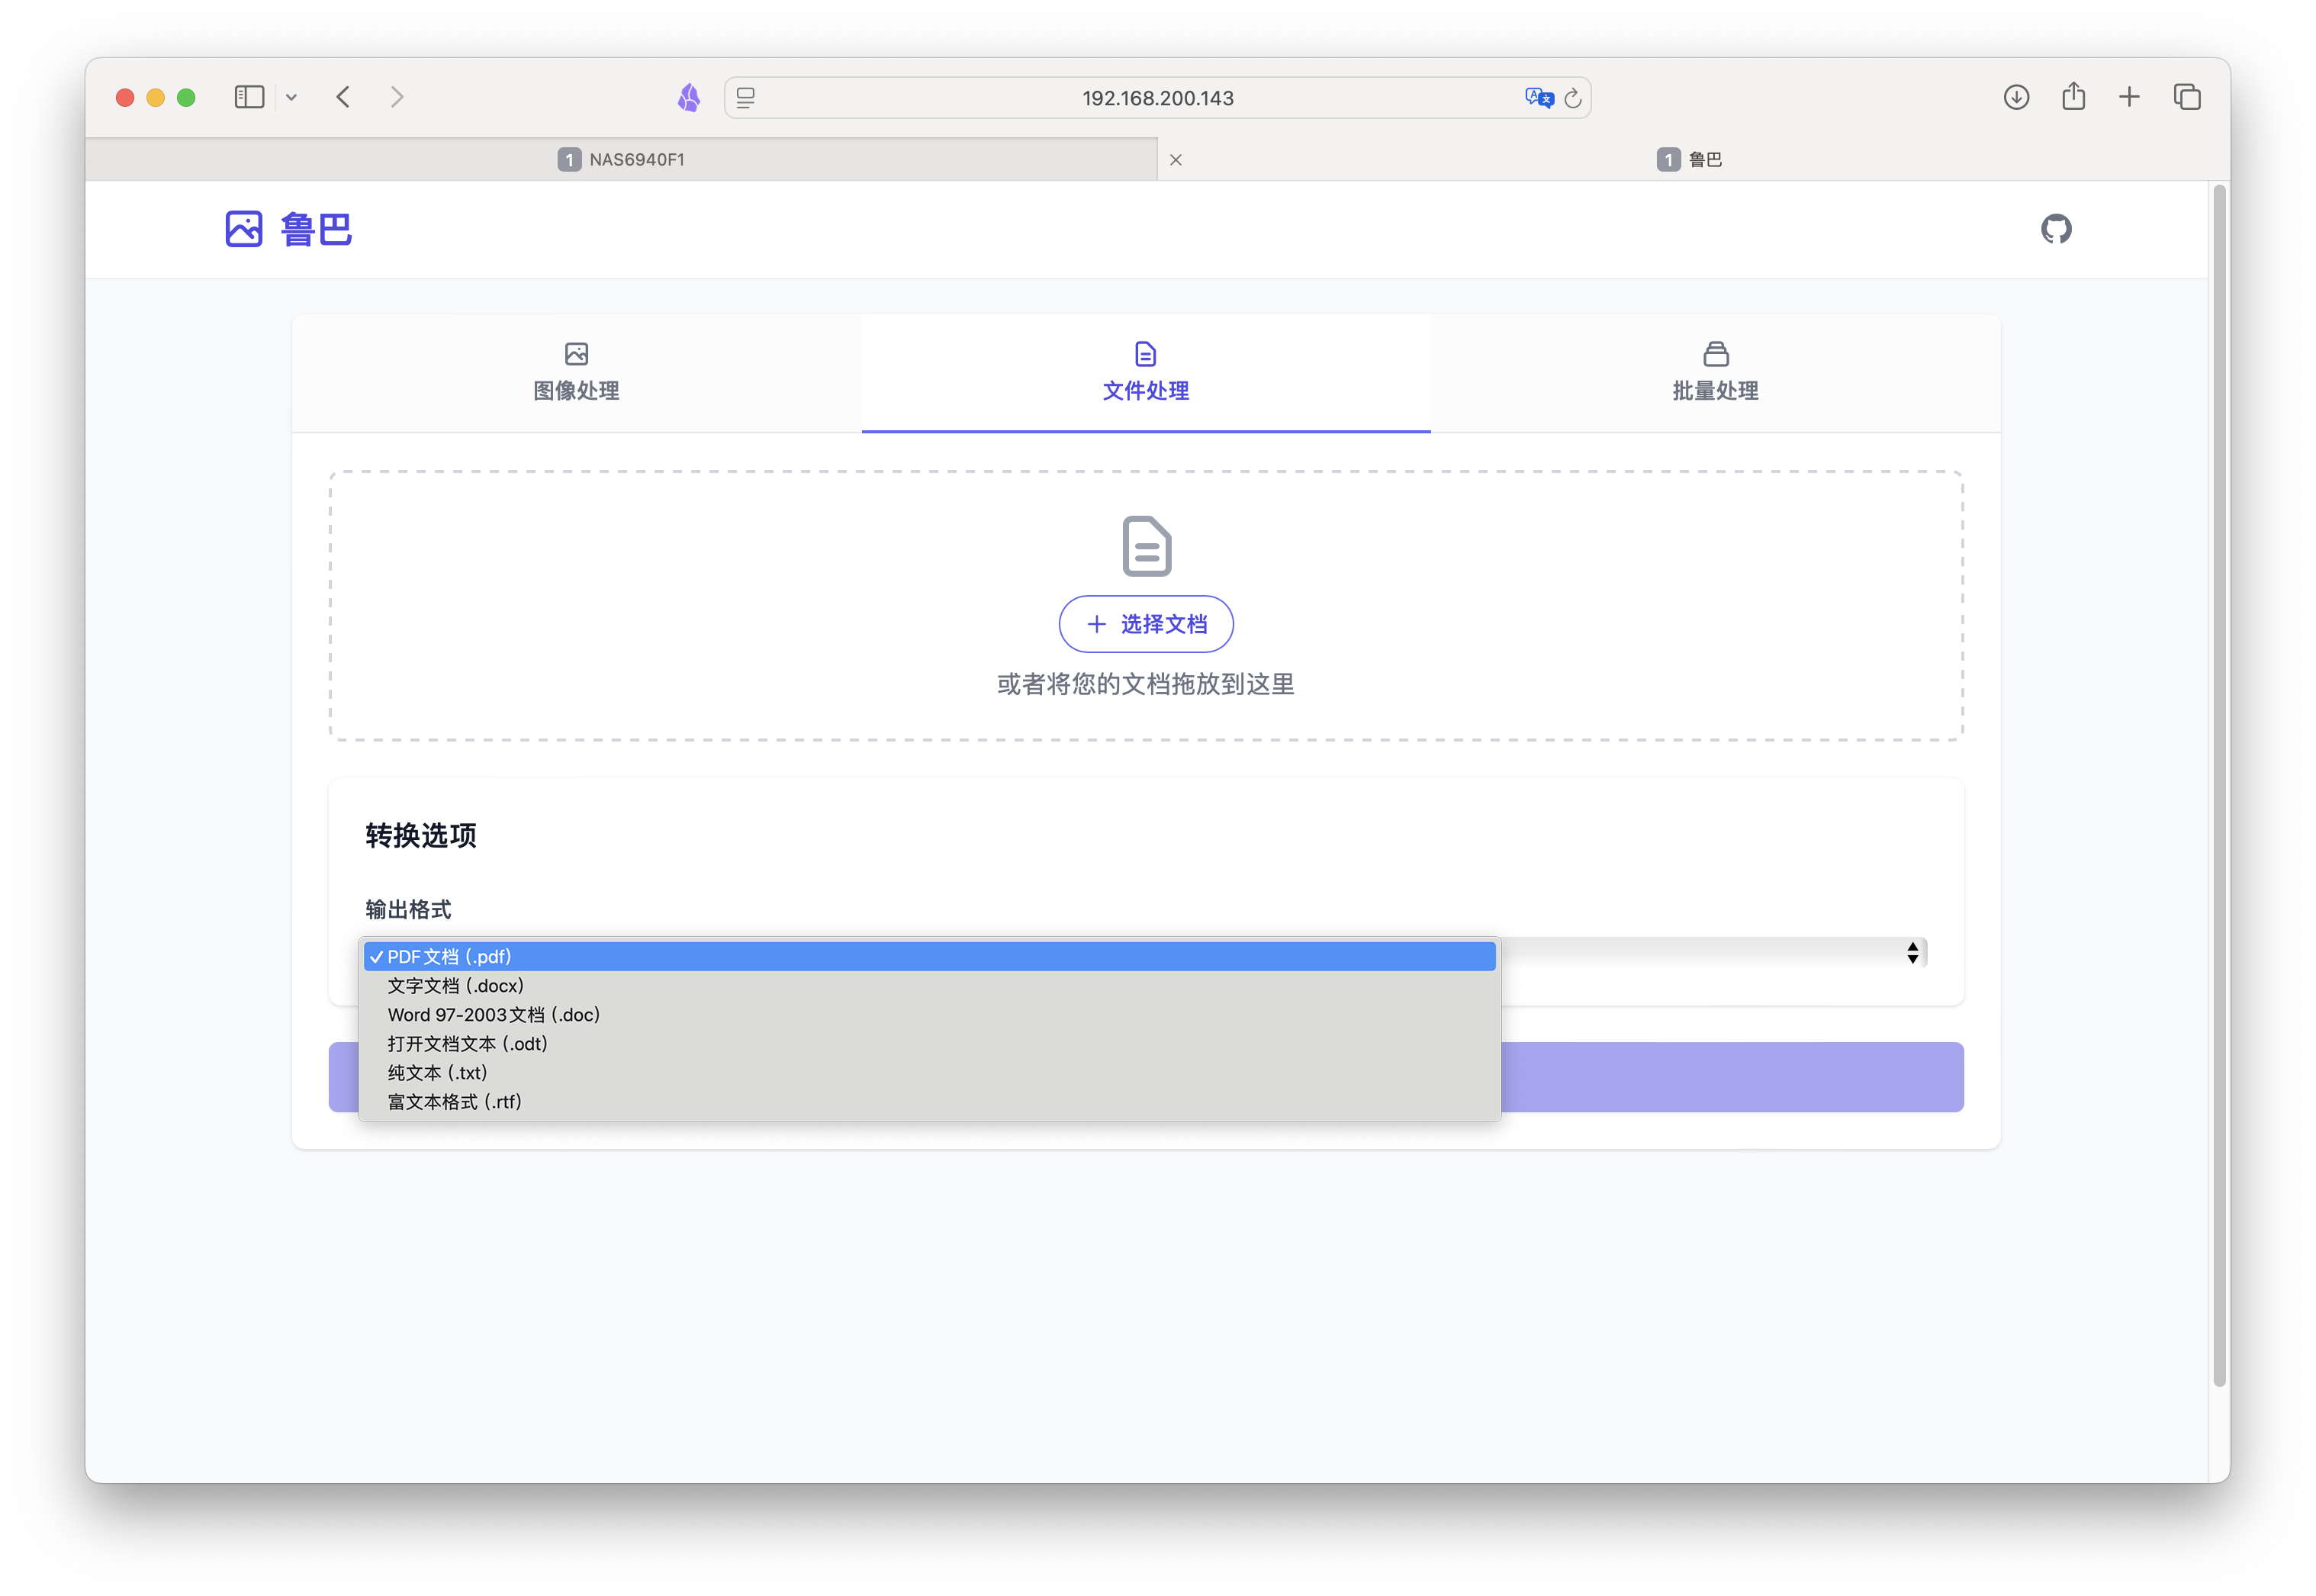Show the tab overview icon

2187,97
